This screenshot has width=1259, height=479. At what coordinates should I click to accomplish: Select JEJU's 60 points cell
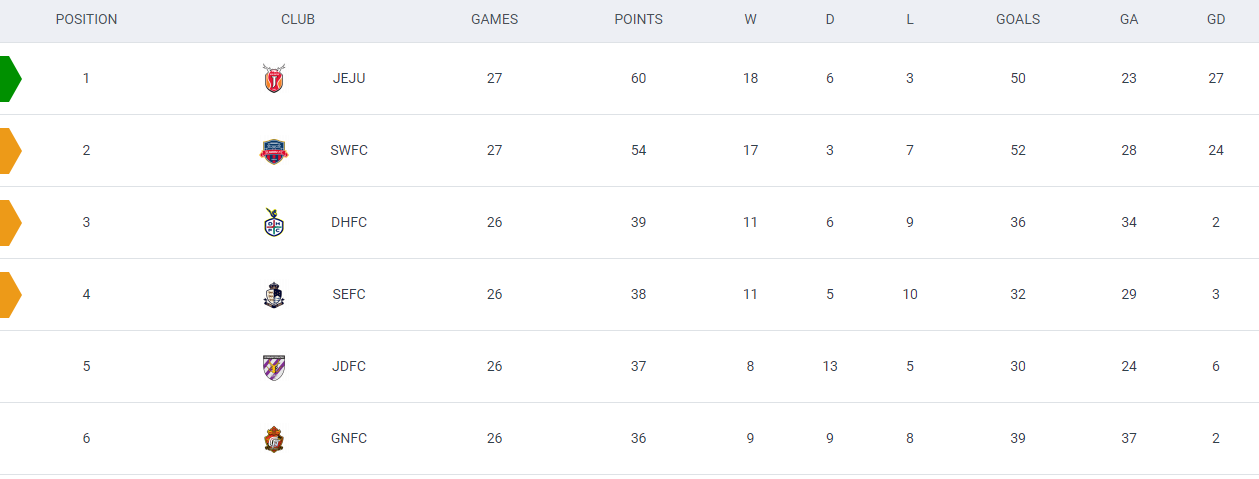pyautogui.click(x=638, y=78)
